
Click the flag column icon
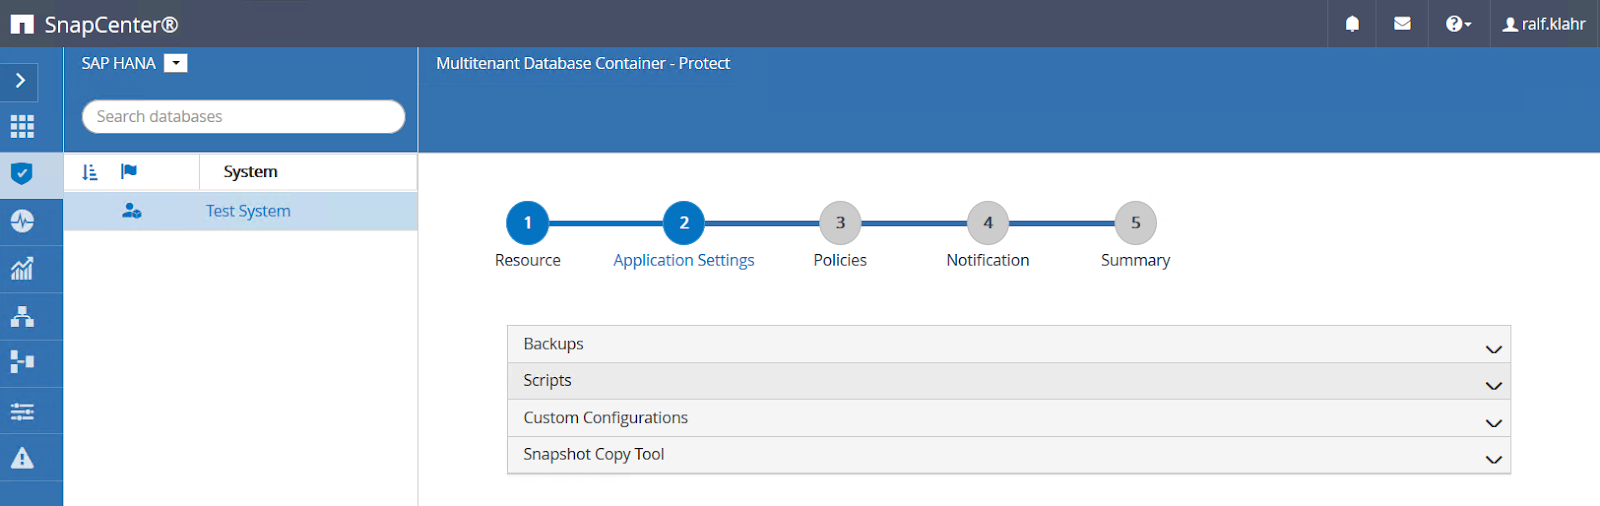click(129, 172)
